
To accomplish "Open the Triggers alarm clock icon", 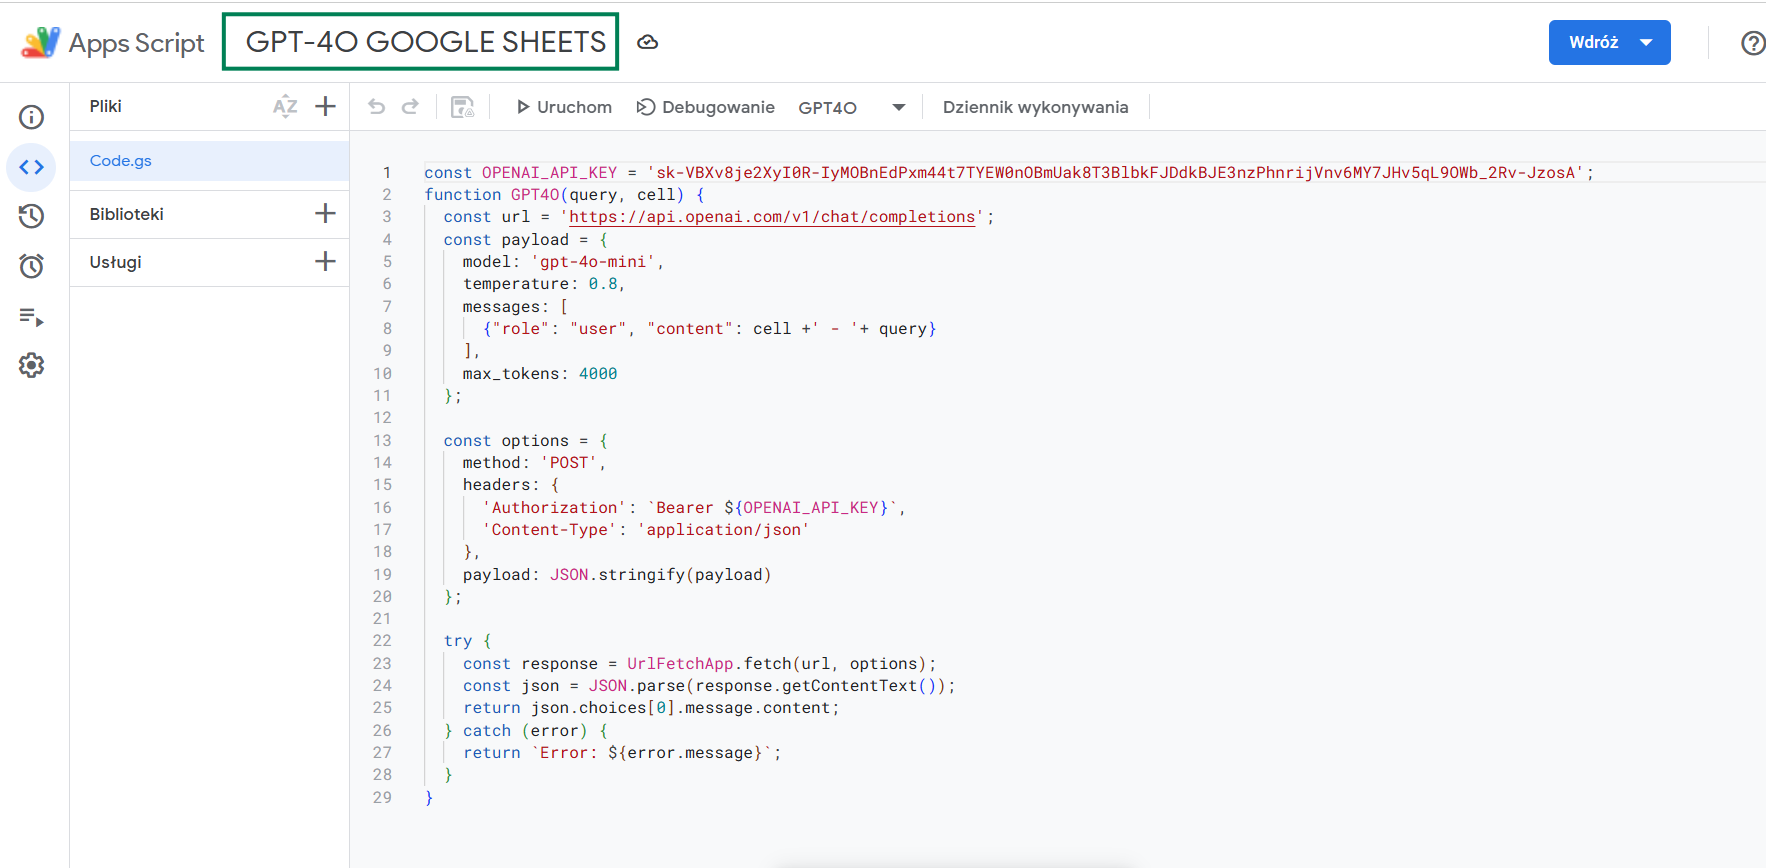I will (x=32, y=266).
